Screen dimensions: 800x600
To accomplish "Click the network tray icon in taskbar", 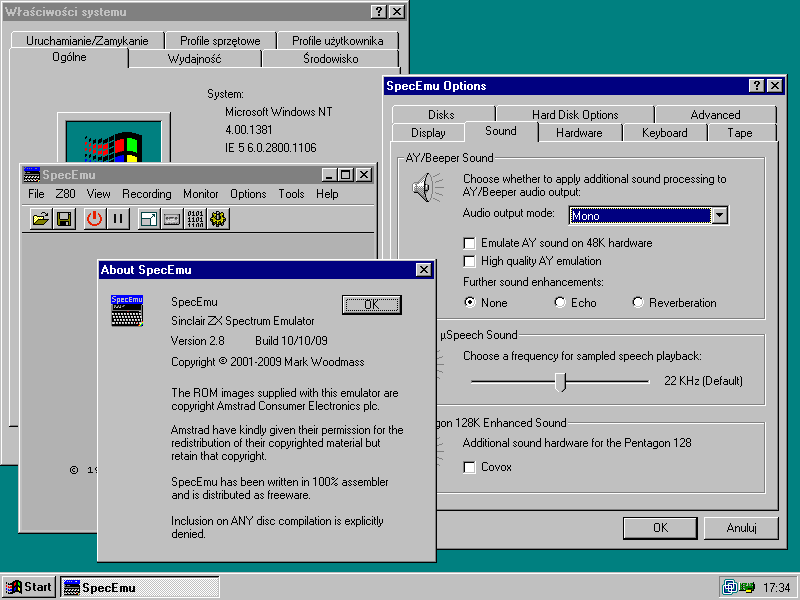I will (731, 587).
